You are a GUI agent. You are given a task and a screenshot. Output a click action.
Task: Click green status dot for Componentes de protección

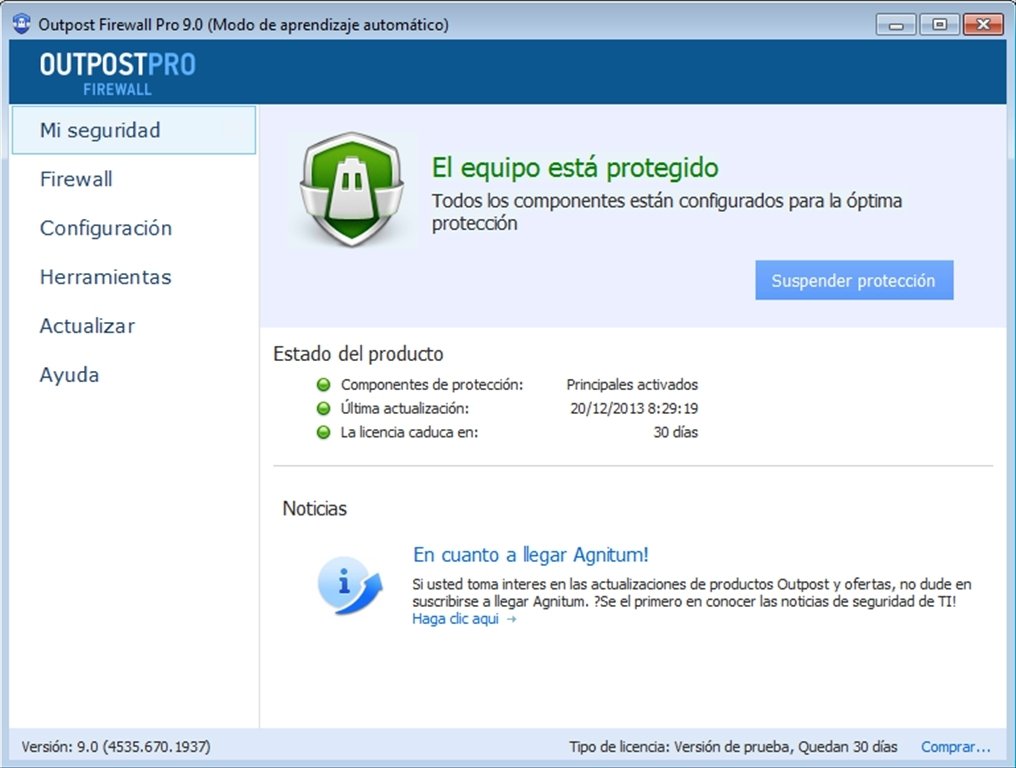323,385
